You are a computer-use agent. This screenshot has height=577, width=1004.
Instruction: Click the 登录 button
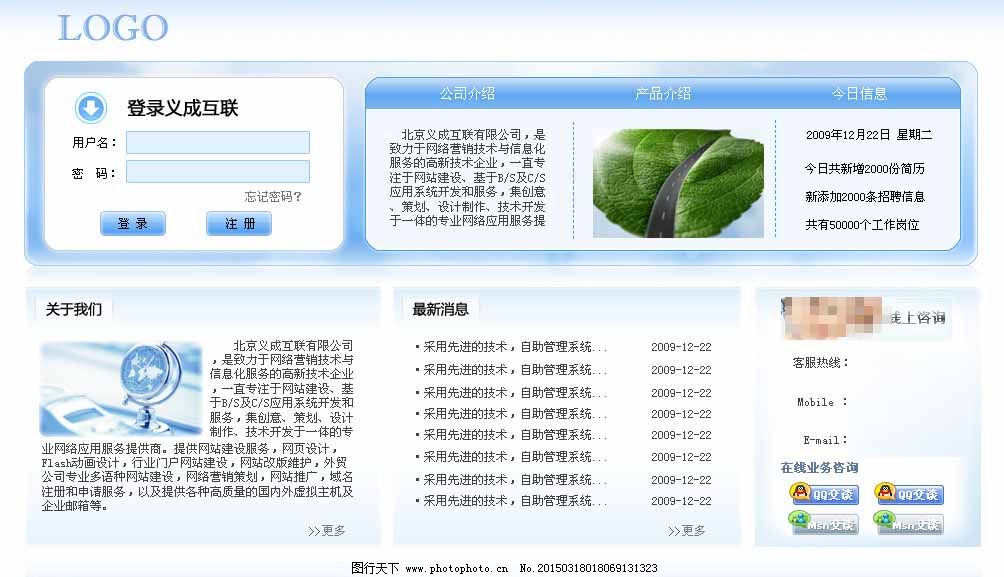pyautogui.click(x=133, y=223)
